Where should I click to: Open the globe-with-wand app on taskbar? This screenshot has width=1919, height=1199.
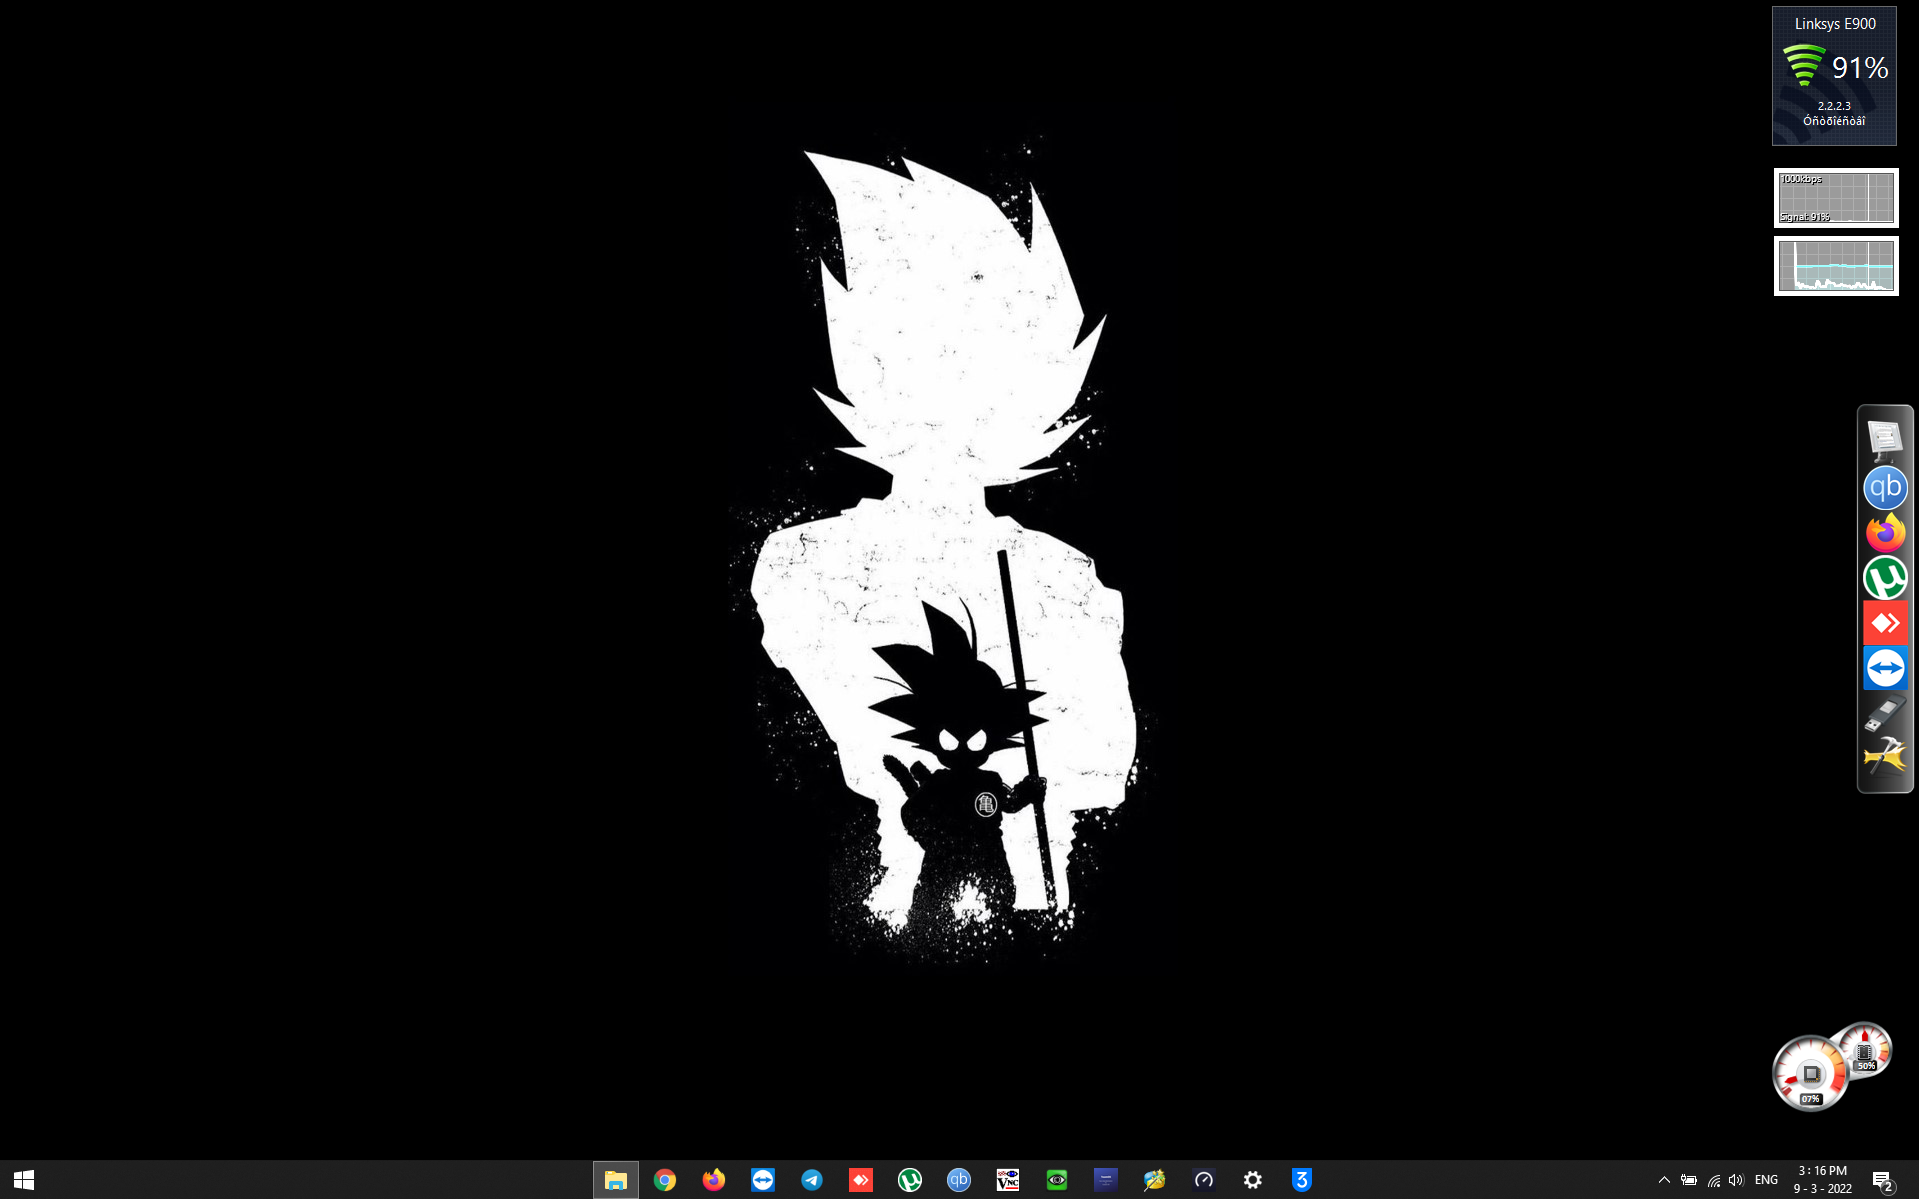pyautogui.click(x=1155, y=1180)
